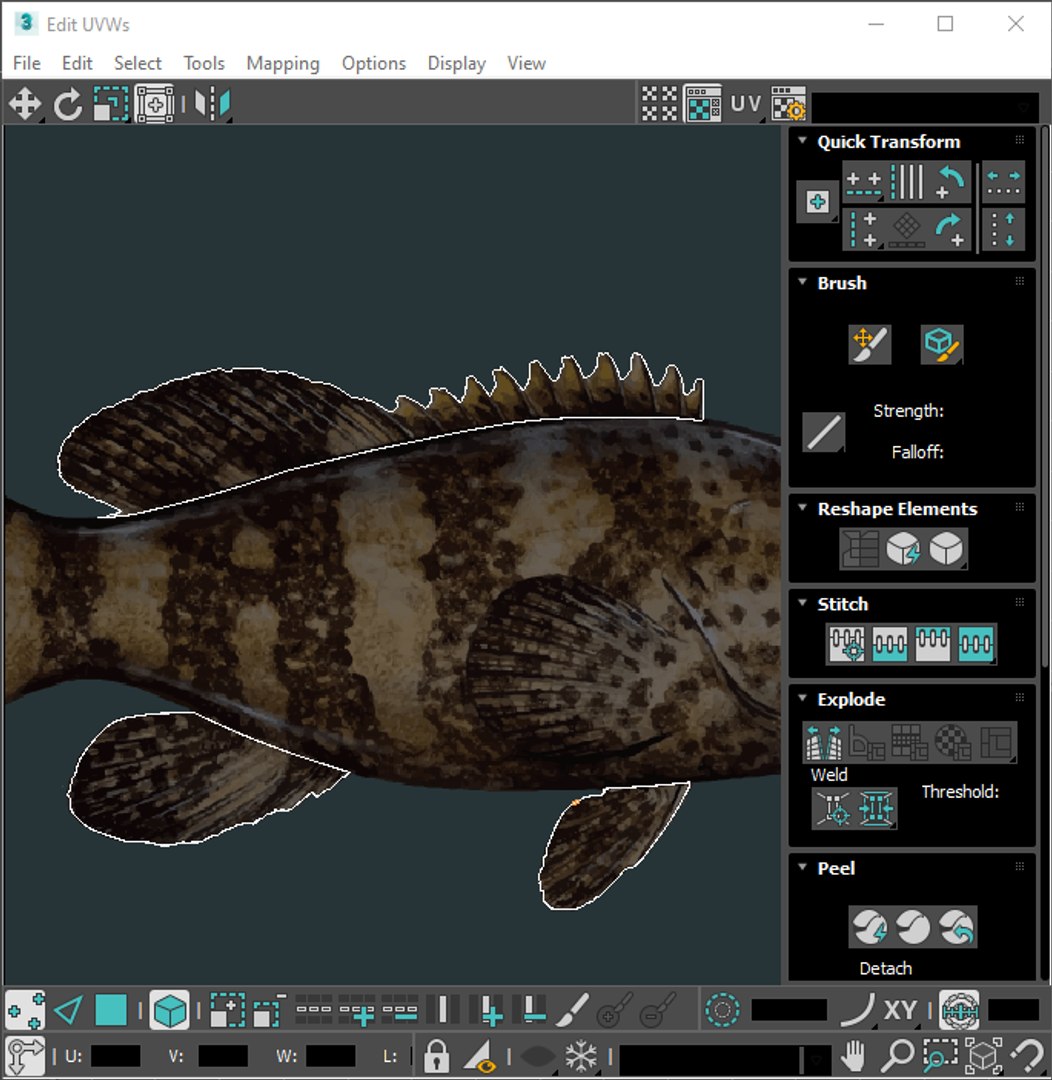Activate the Zoom magnifier tool
The width and height of the screenshot is (1052, 1080).
897,1055
